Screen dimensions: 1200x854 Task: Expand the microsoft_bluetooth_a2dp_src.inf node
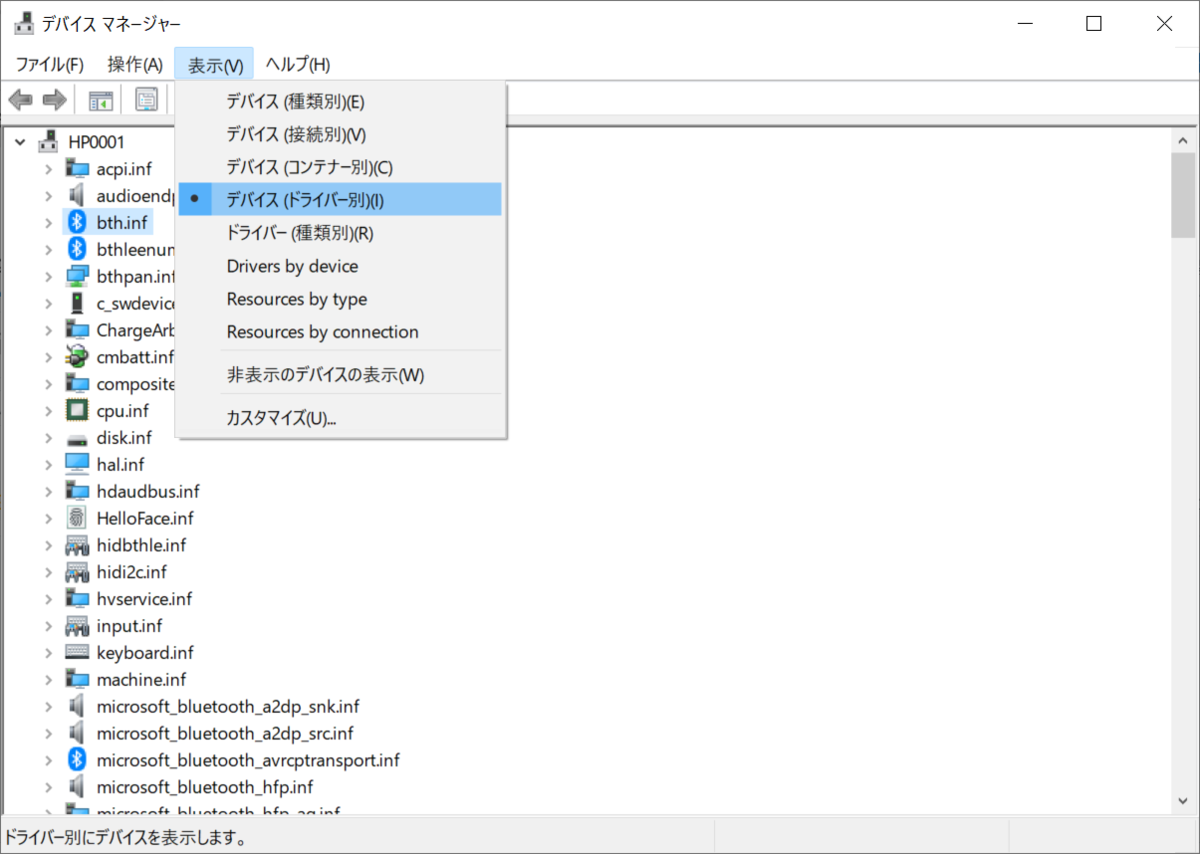(x=48, y=734)
